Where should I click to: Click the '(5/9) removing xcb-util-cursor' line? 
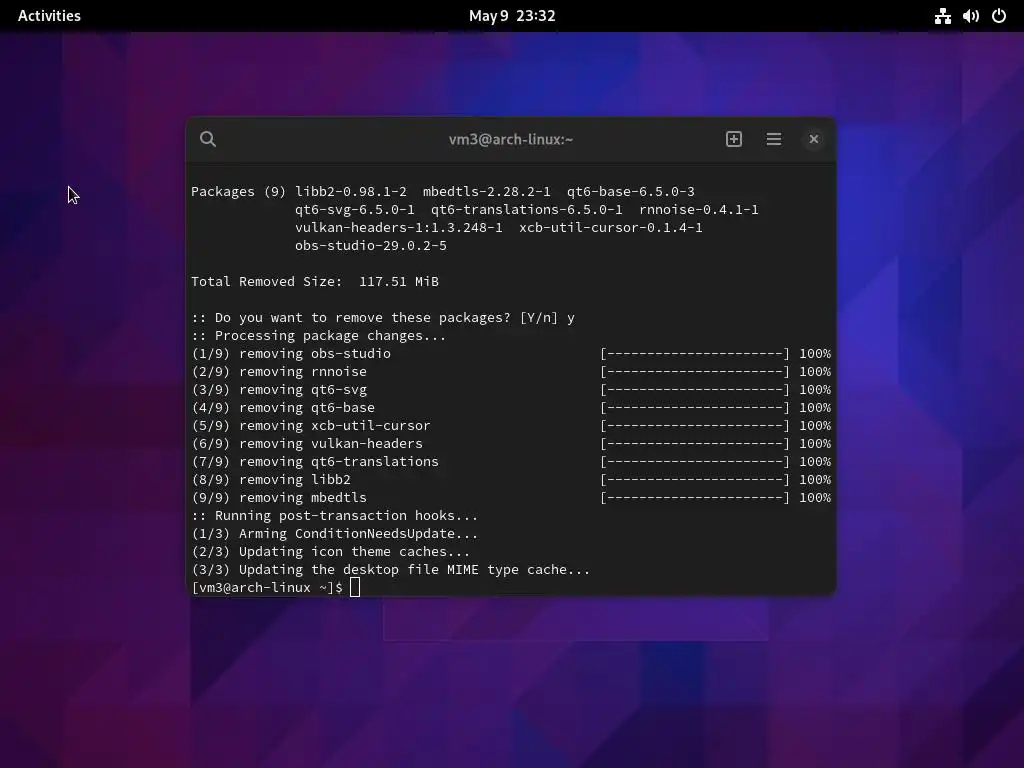(312, 426)
